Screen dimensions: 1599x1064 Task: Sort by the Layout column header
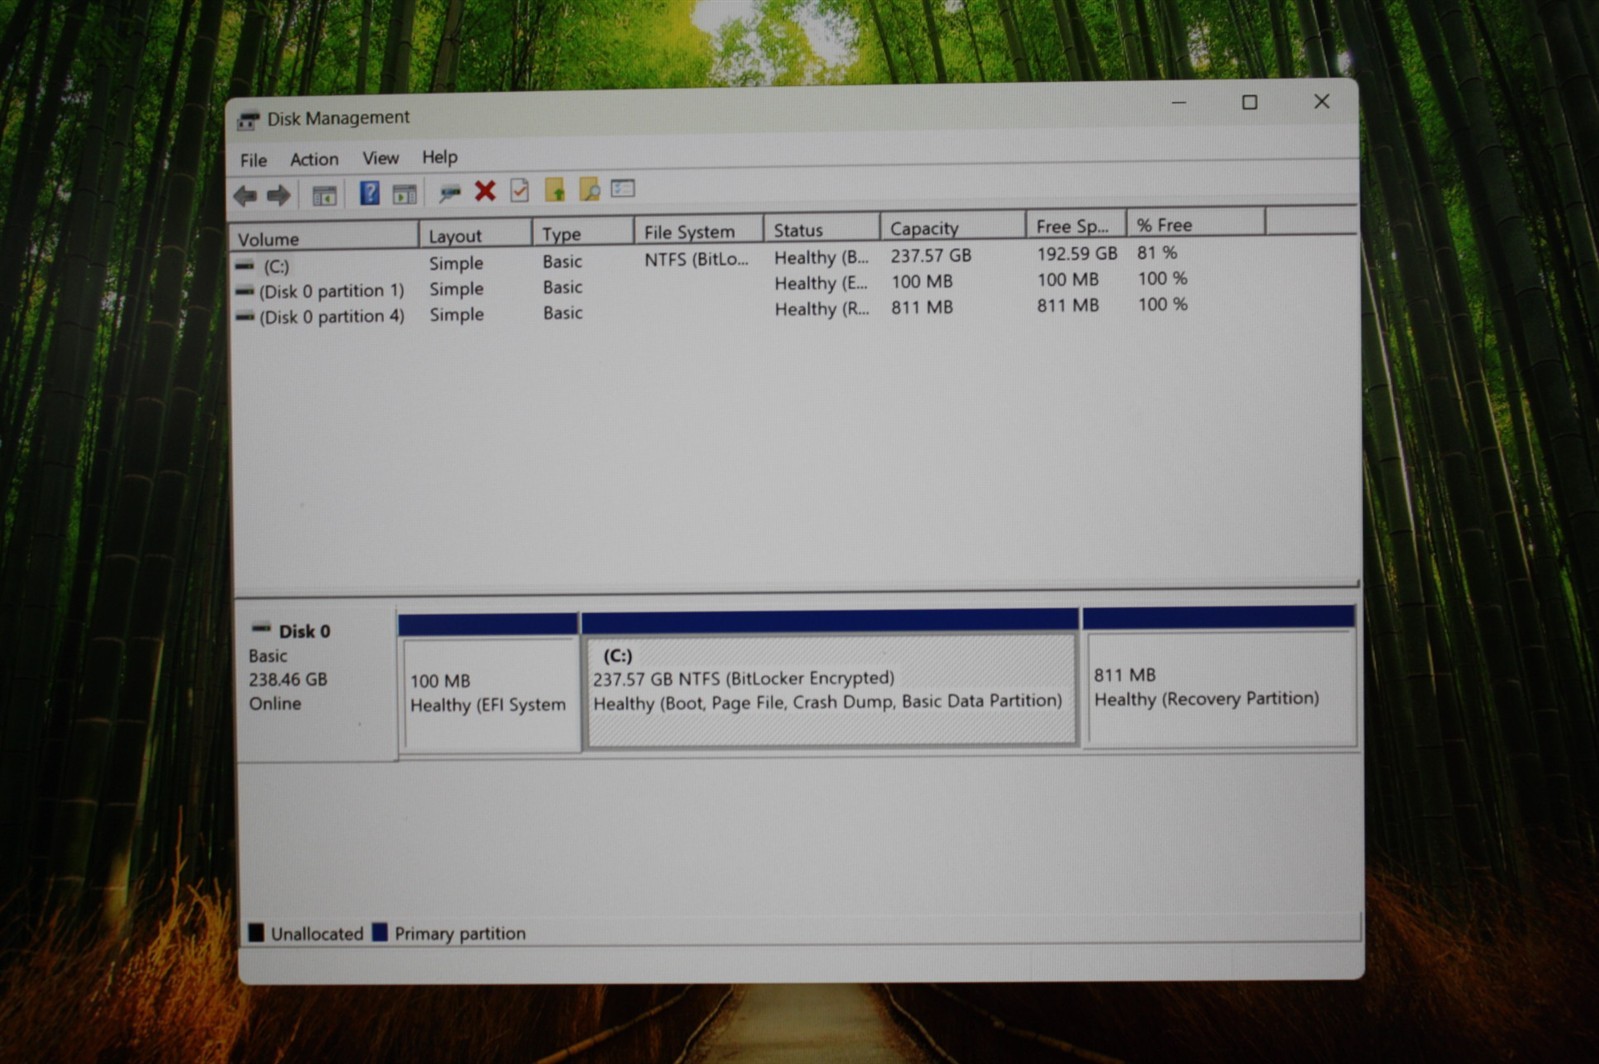tap(475, 235)
